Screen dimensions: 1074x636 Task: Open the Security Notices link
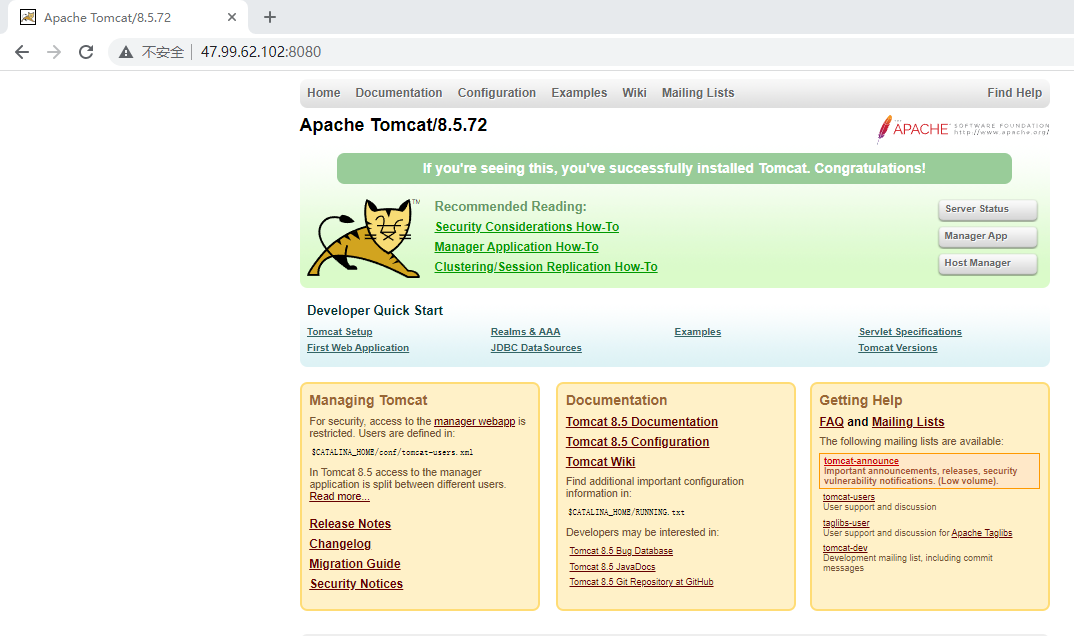pyautogui.click(x=356, y=584)
